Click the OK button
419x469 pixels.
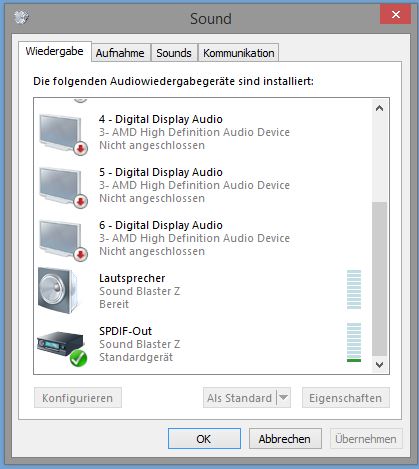click(204, 439)
